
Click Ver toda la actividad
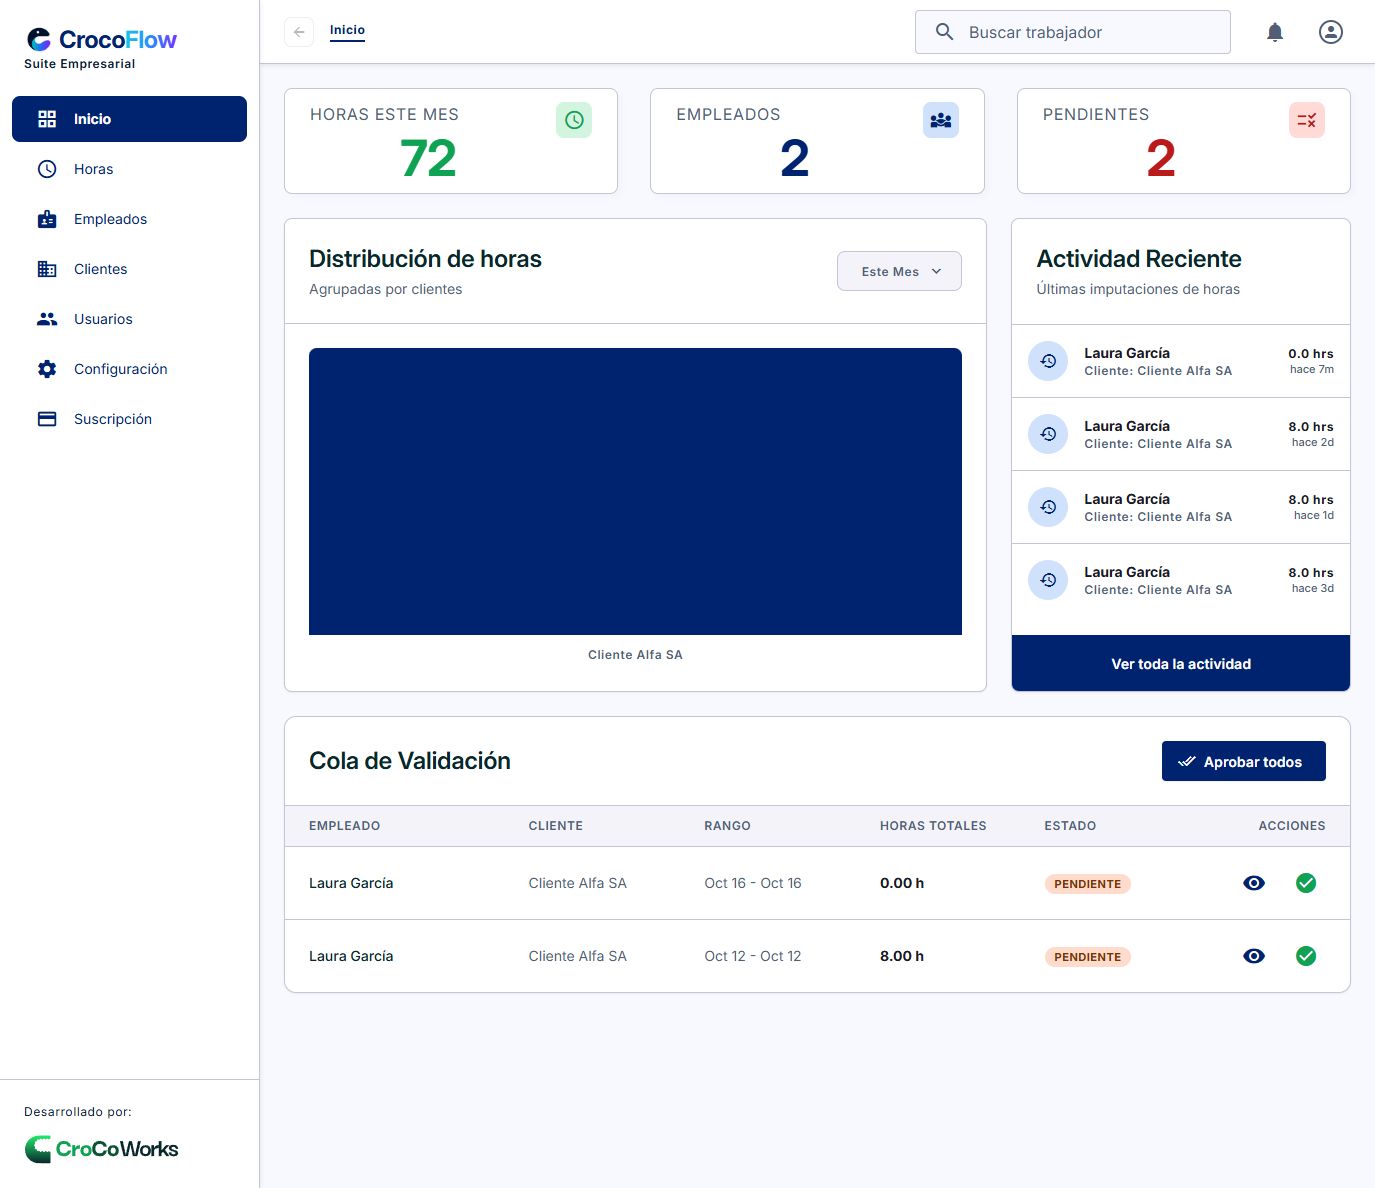pos(1181,663)
